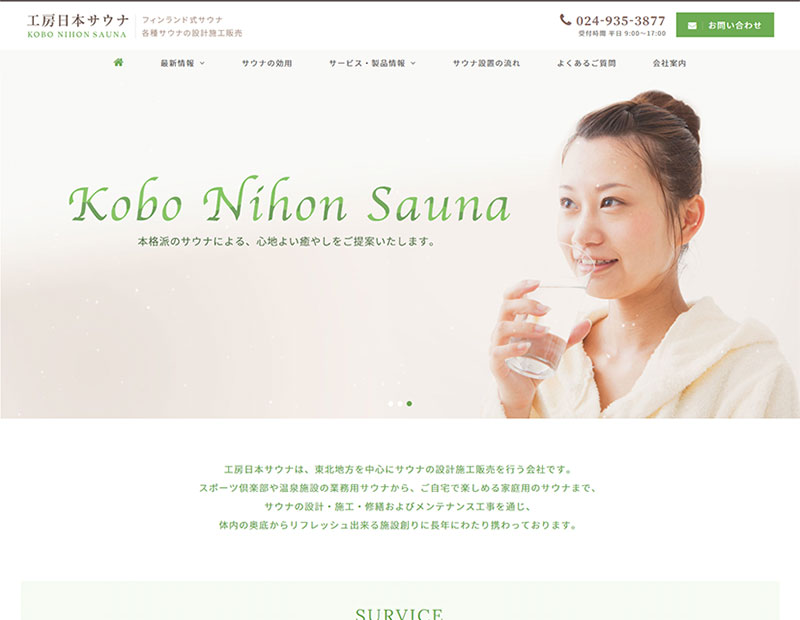Open サウナ設置の流れ page
Viewport: 800px width, 620px height.
486,63
